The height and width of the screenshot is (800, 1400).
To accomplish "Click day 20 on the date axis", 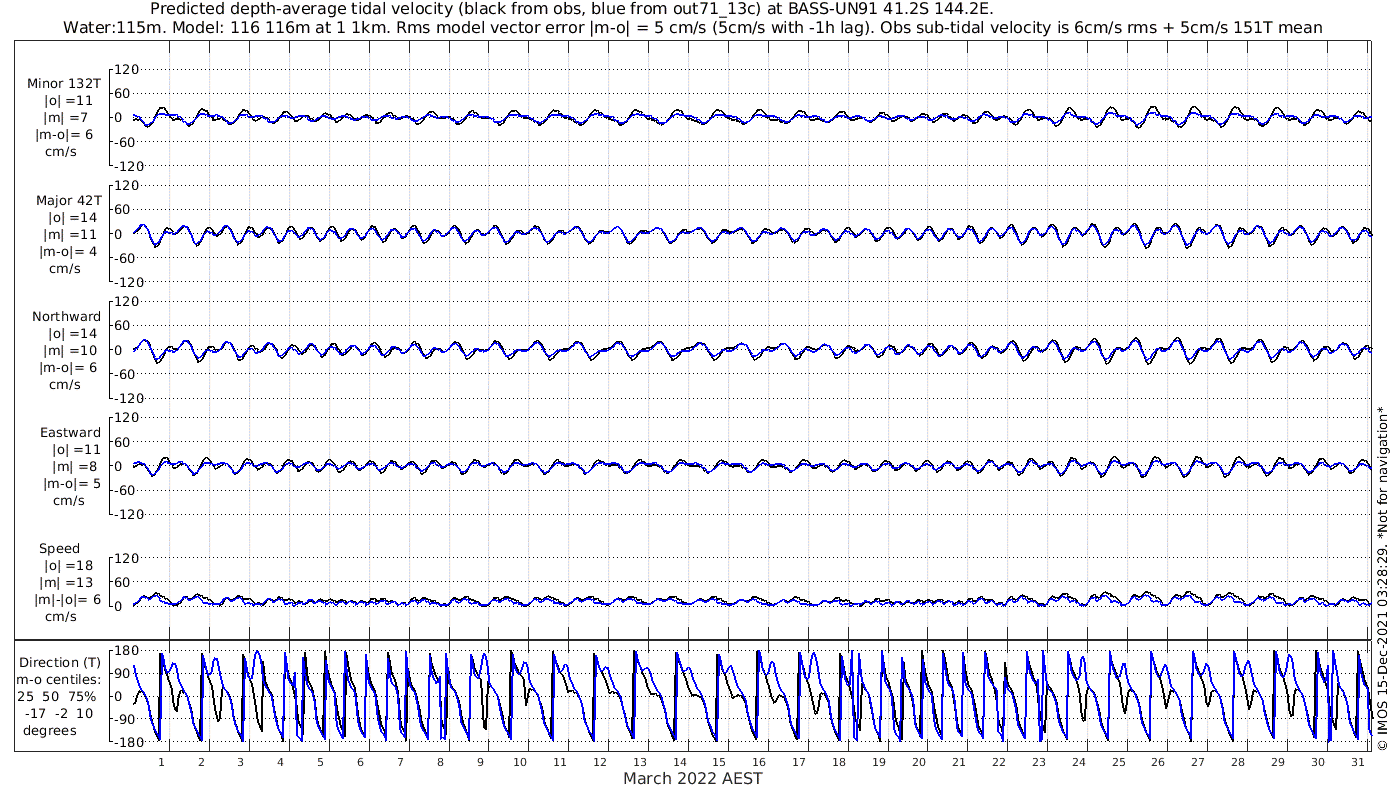I will click(x=919, y=762).
